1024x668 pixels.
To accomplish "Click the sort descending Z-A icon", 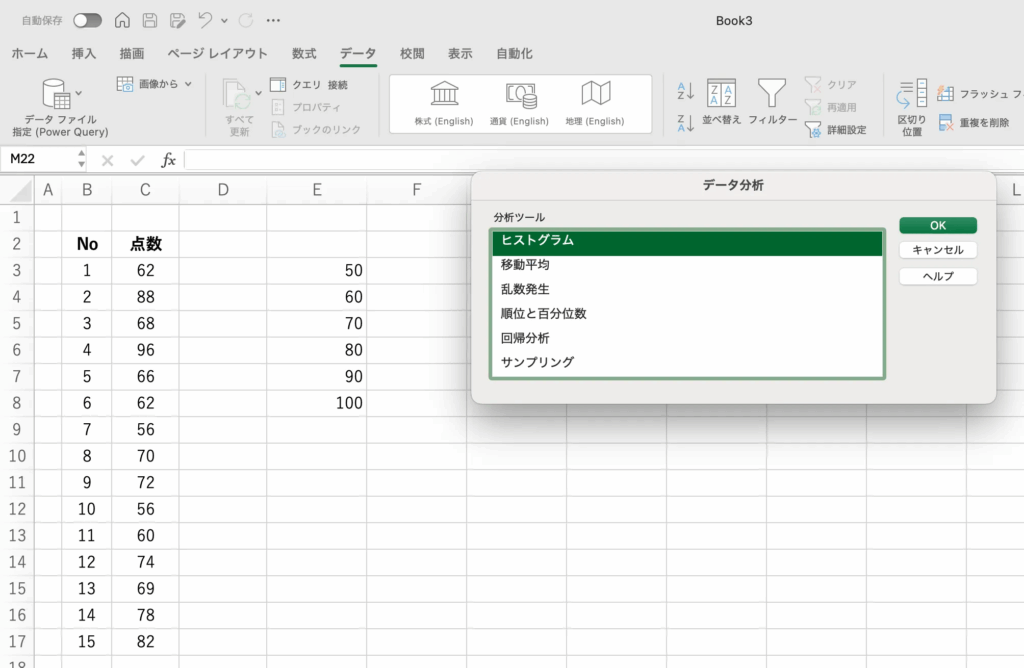I will [686, 123].
